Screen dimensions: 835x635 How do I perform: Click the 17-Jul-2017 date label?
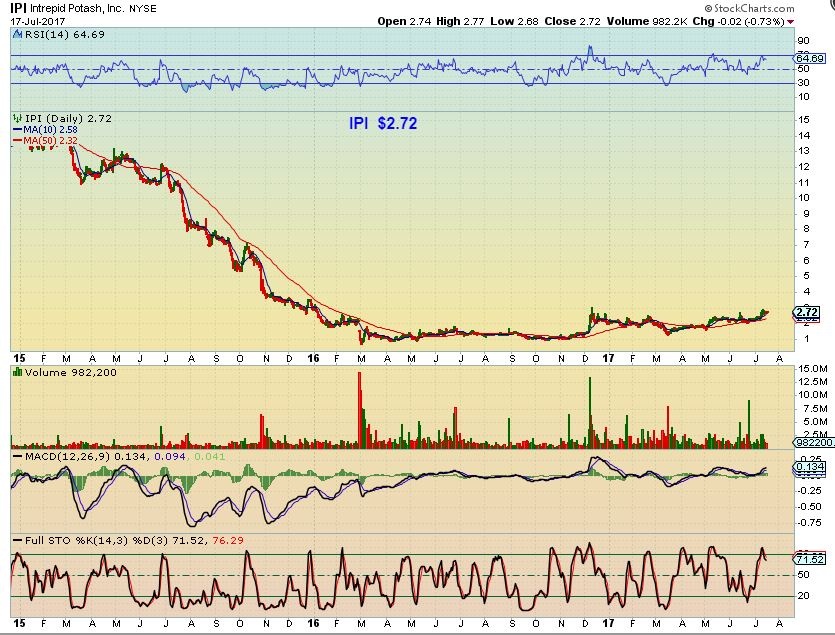31,21
